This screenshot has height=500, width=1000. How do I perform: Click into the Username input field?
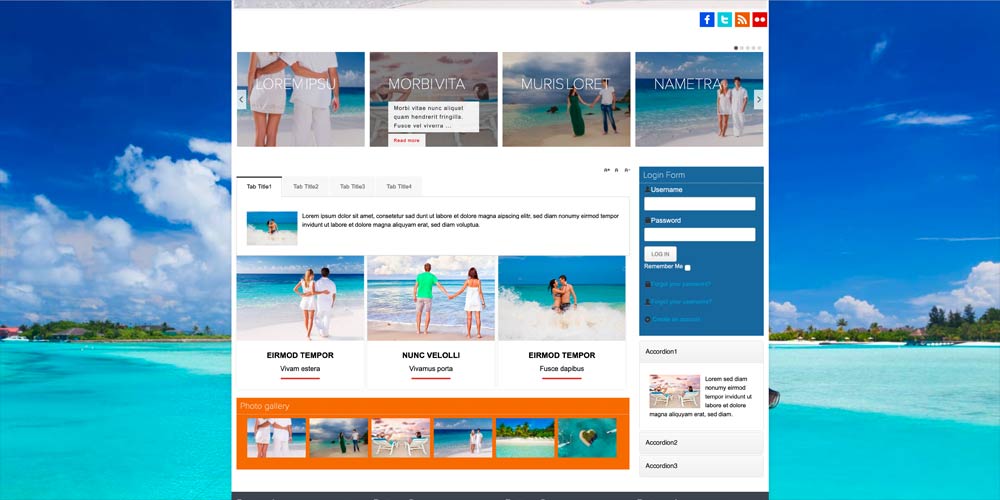pos(700,204)
